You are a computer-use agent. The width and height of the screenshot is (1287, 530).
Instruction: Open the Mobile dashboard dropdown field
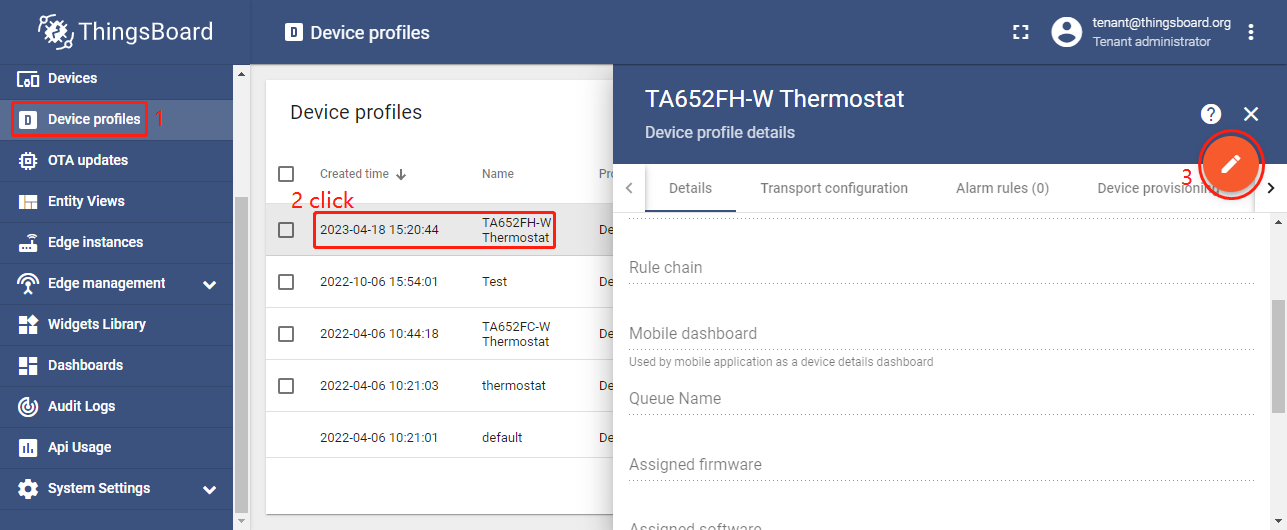point(941,334)
